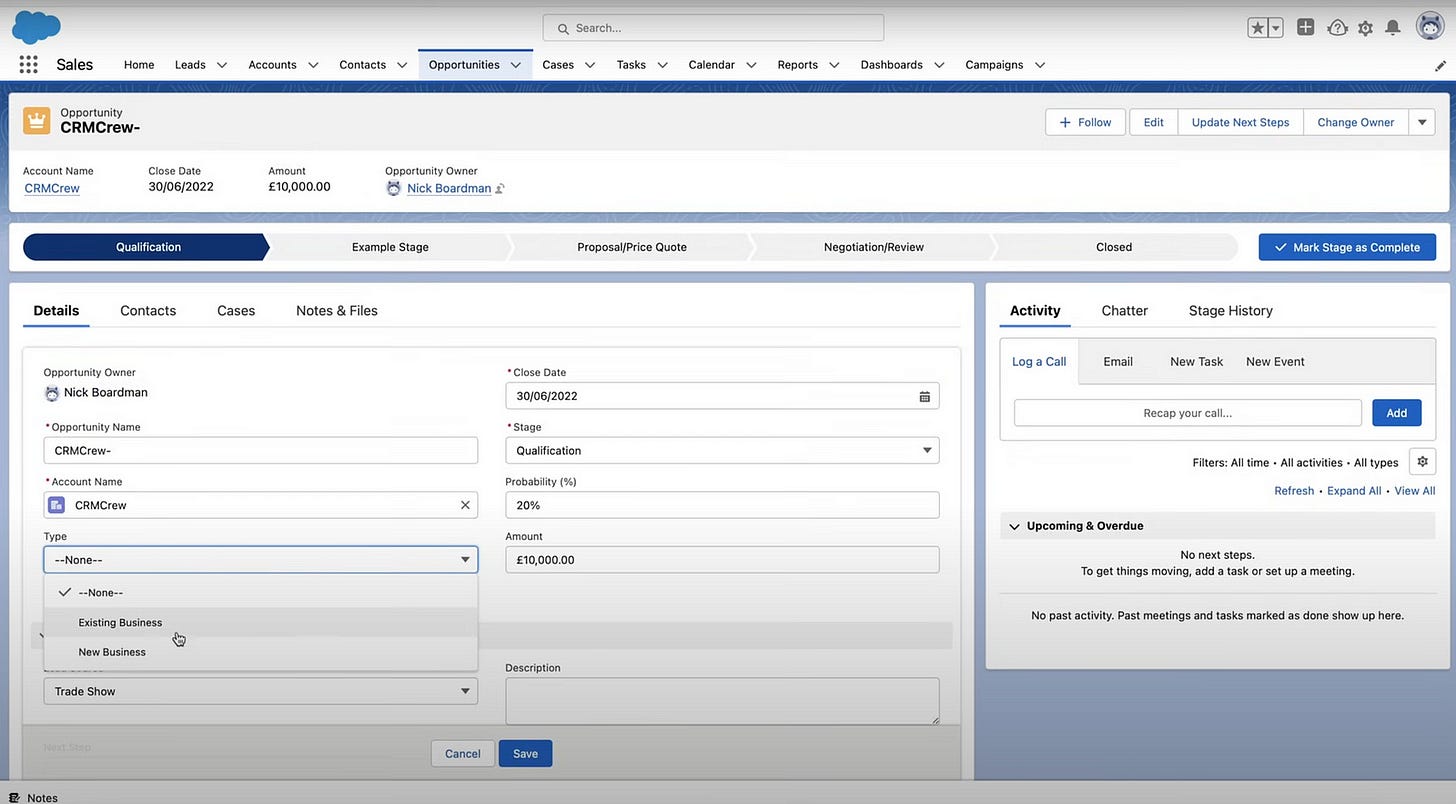Open more actions dropdown beside Change Owner
Viewport: 1456px width, 804px height.
click(x=1422, y=122)
